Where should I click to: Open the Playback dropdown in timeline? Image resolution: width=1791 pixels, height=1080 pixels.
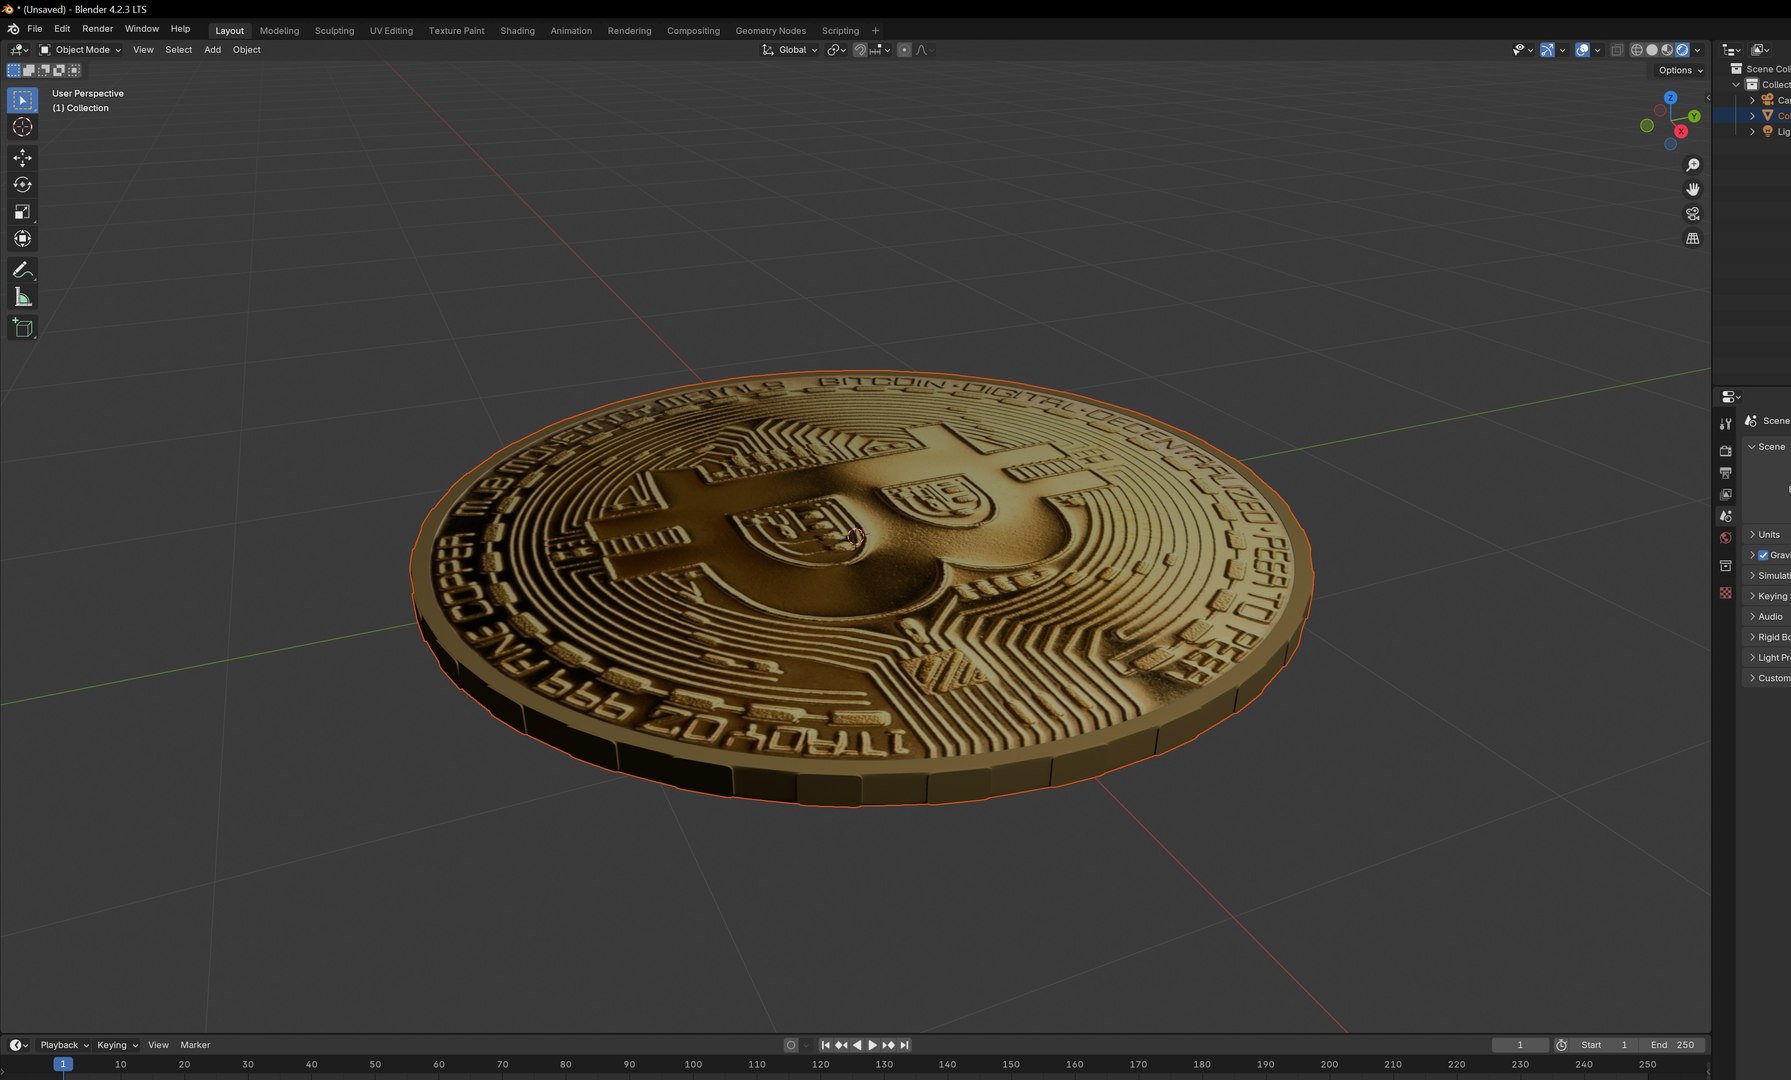pos(64,1045)
